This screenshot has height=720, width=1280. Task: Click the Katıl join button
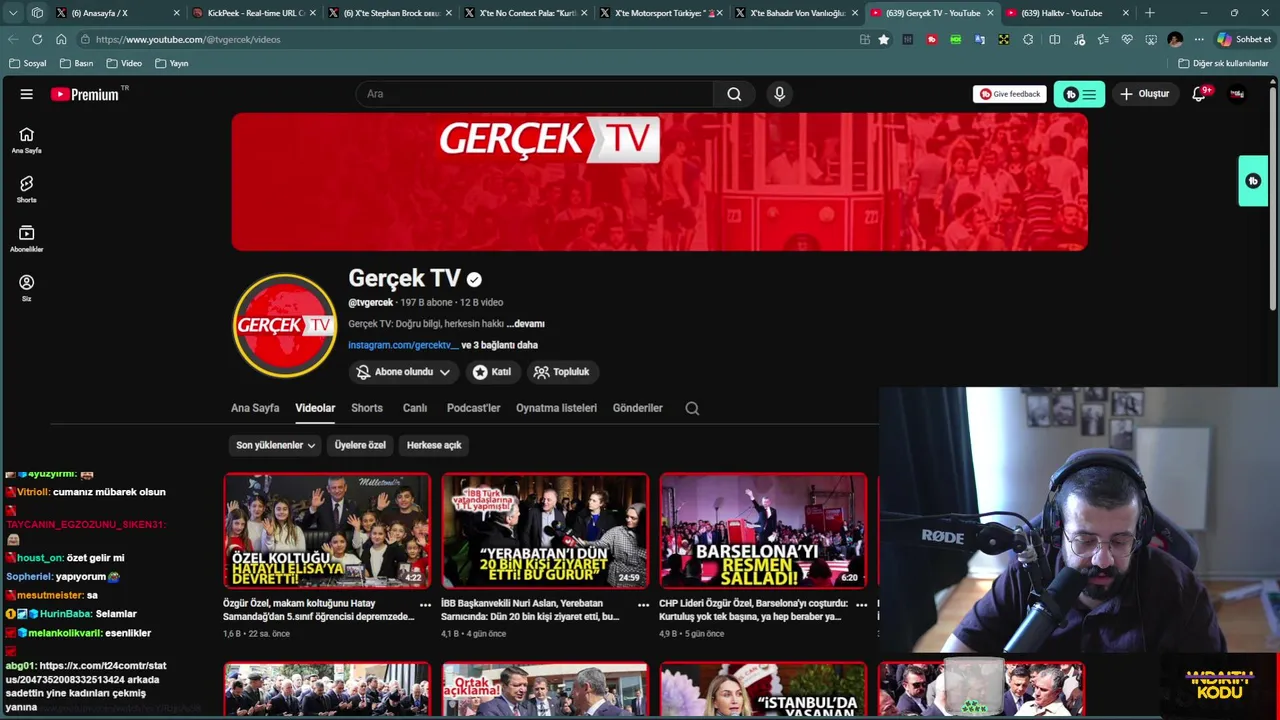coord(492,372)
